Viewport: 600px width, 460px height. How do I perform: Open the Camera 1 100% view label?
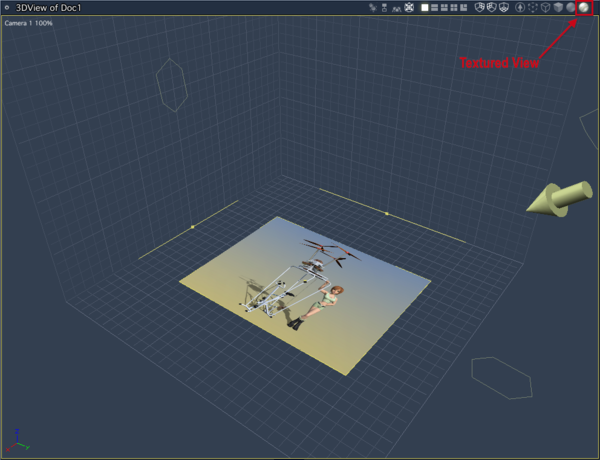28,23
